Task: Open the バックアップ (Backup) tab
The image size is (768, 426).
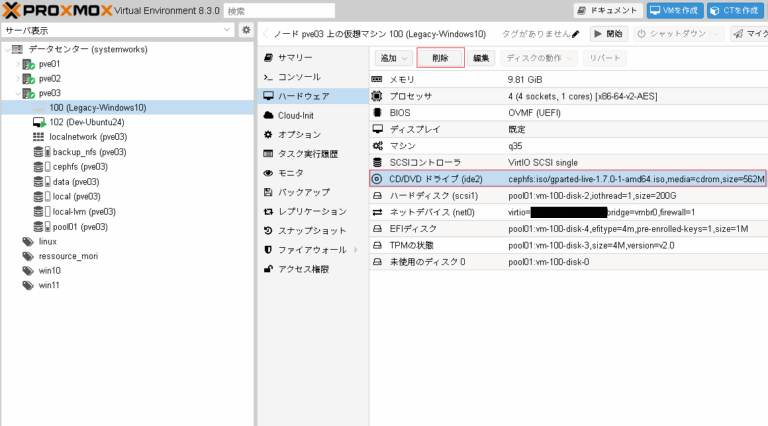Action: (x=312, y=192)
